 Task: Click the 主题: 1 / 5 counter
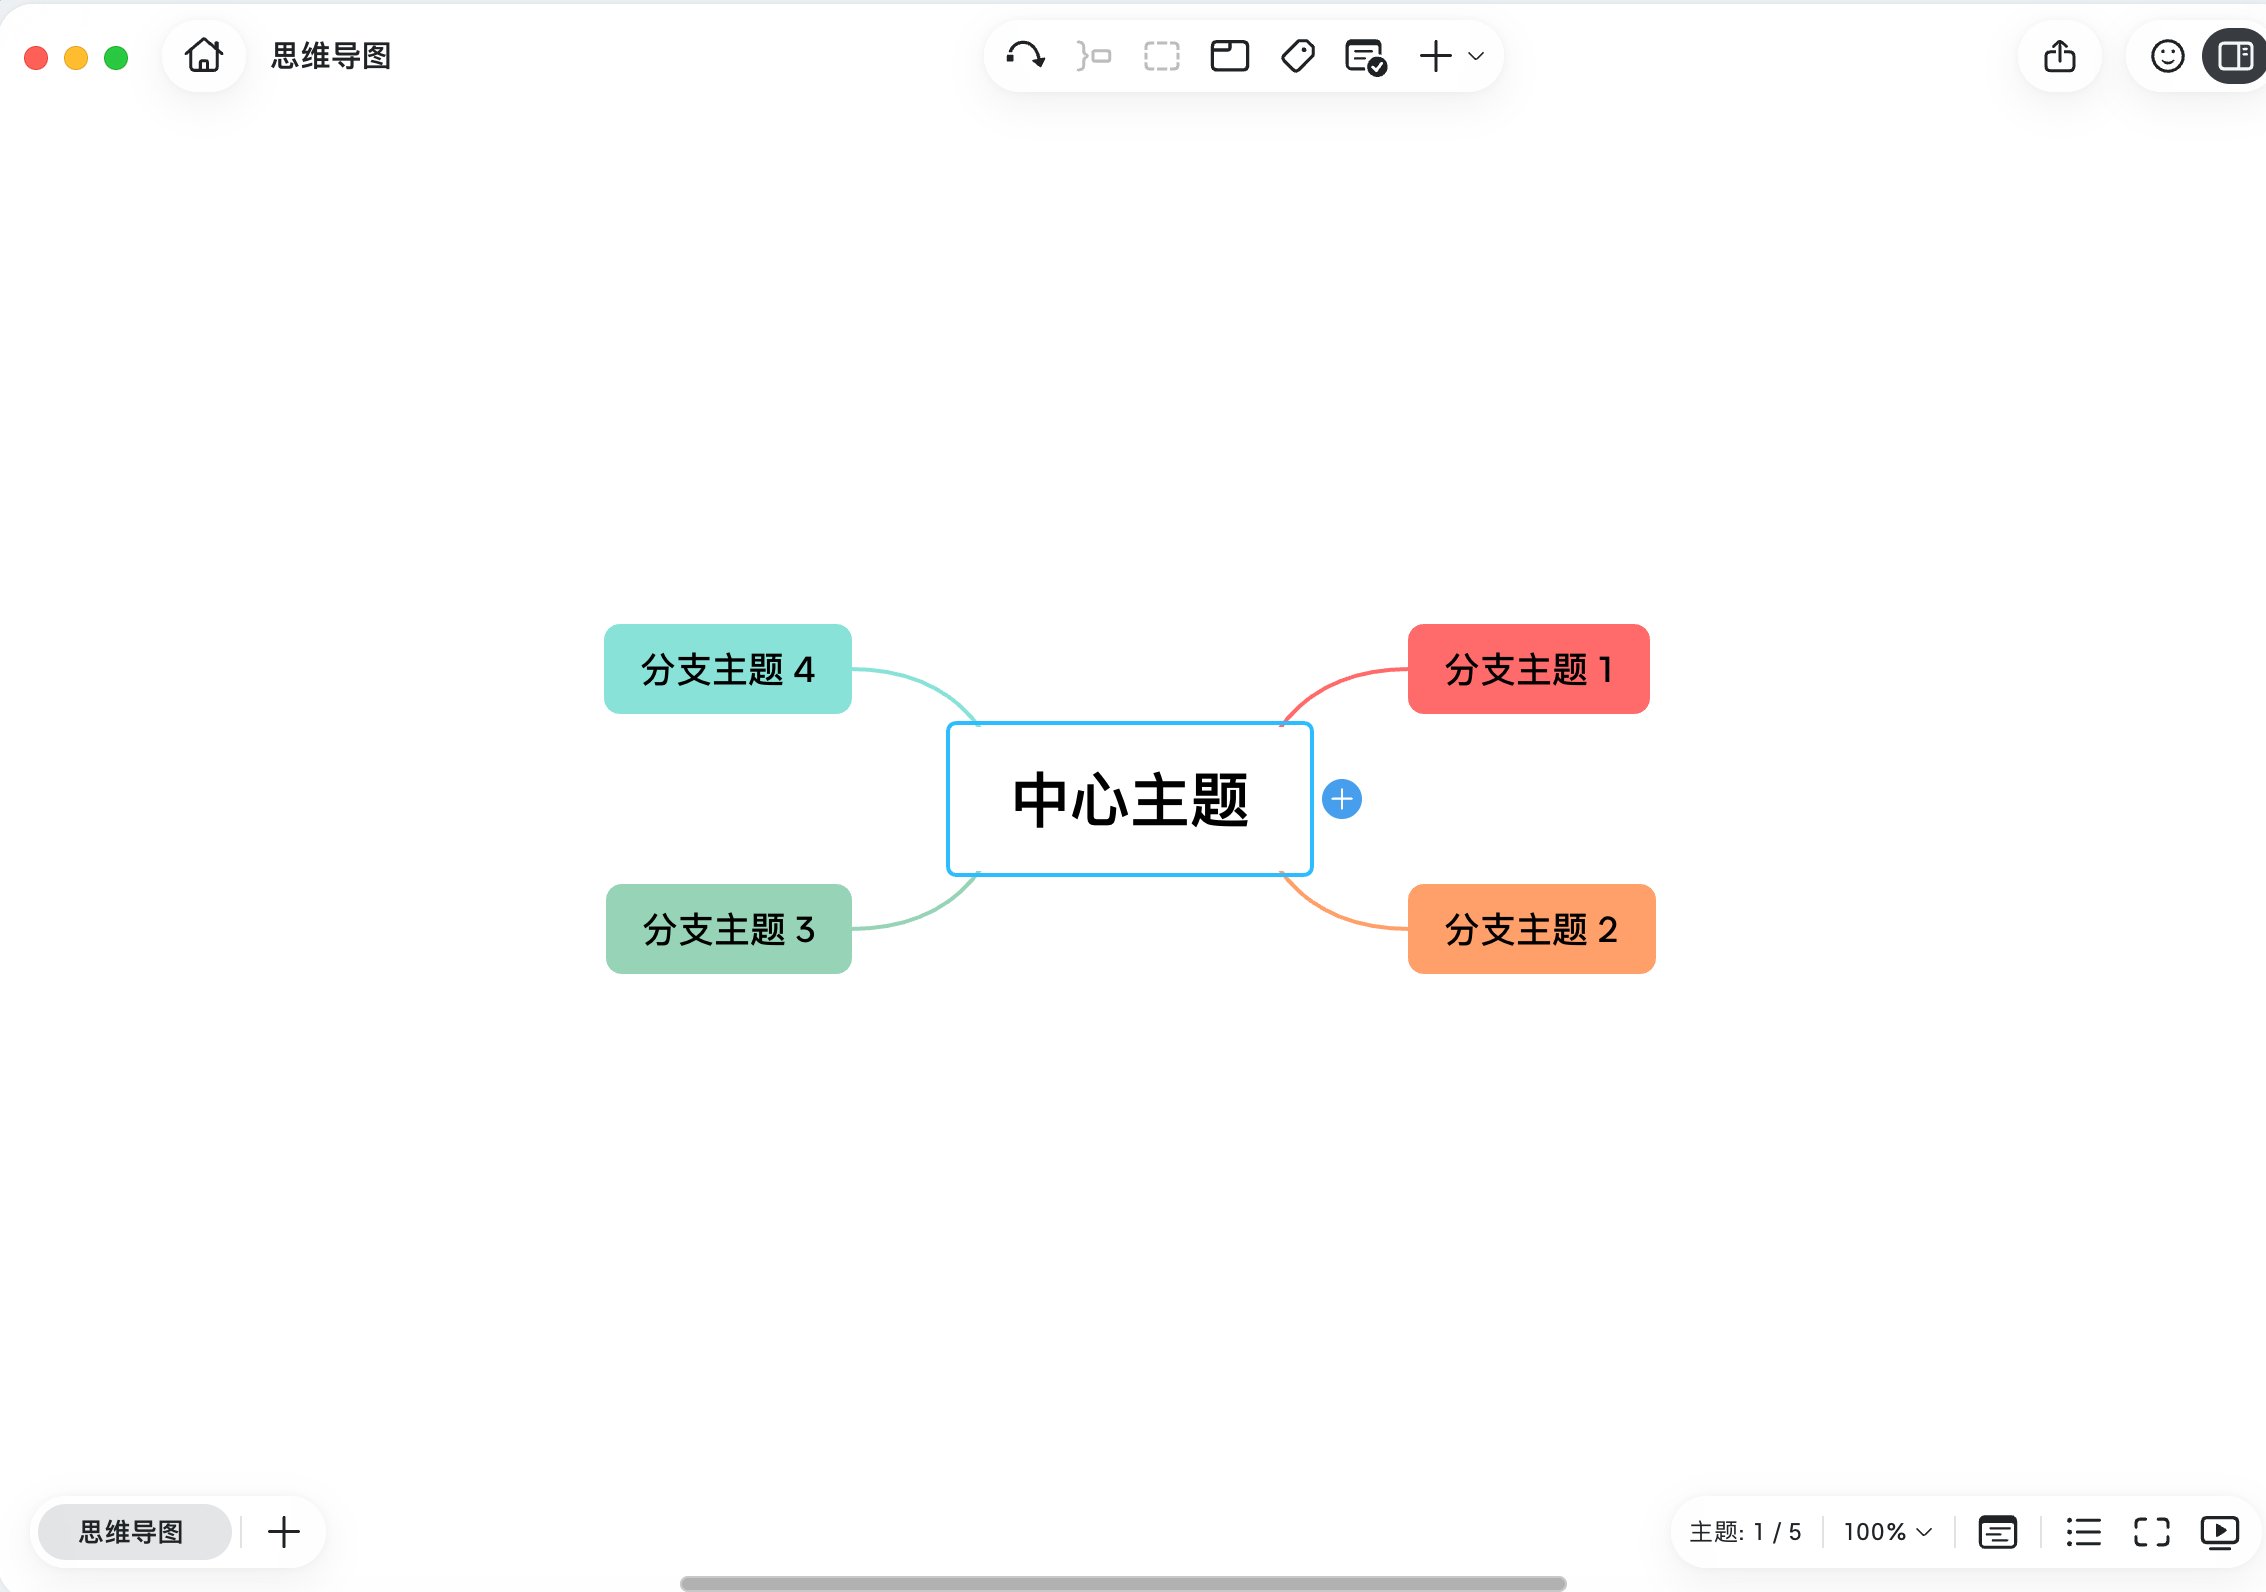[x=1745, y=1532]
